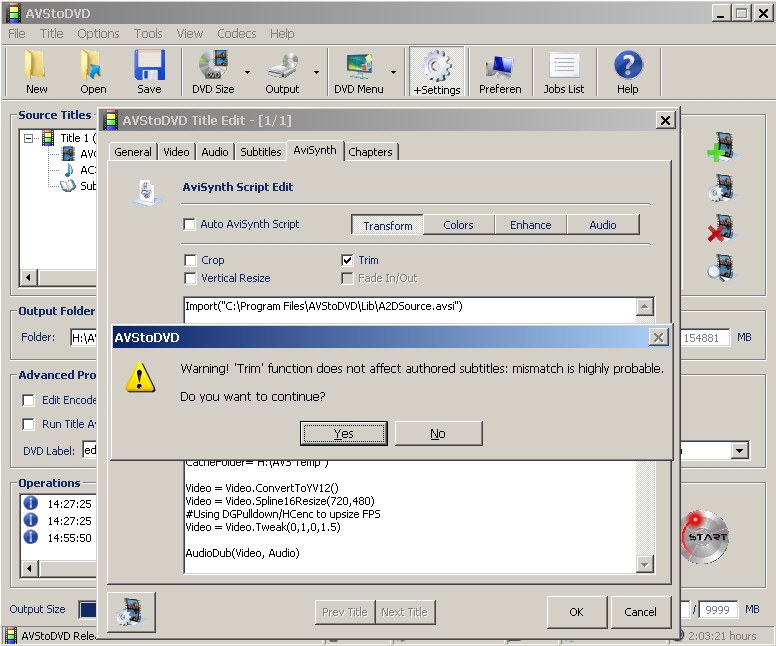The height and width of the screenshot is (646, 776).
Task: Click the yellow warning triangle icon
Action: pos(140,377)
